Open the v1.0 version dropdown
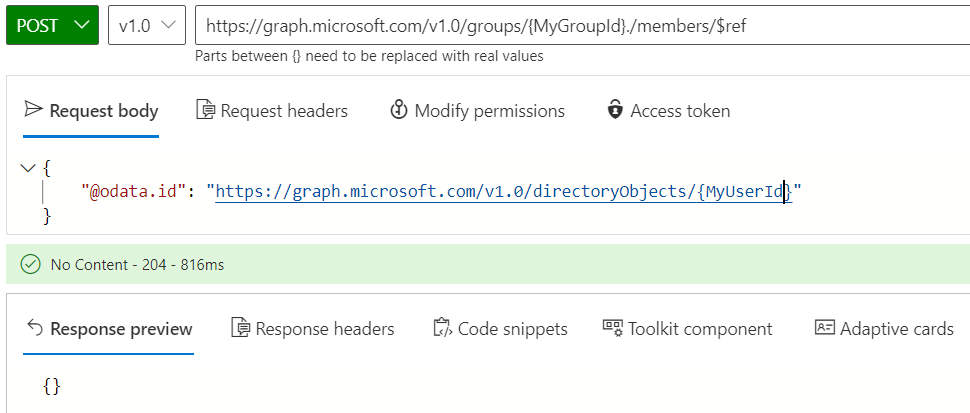Screen dimensions: 970x413 (x=146, y=26)
